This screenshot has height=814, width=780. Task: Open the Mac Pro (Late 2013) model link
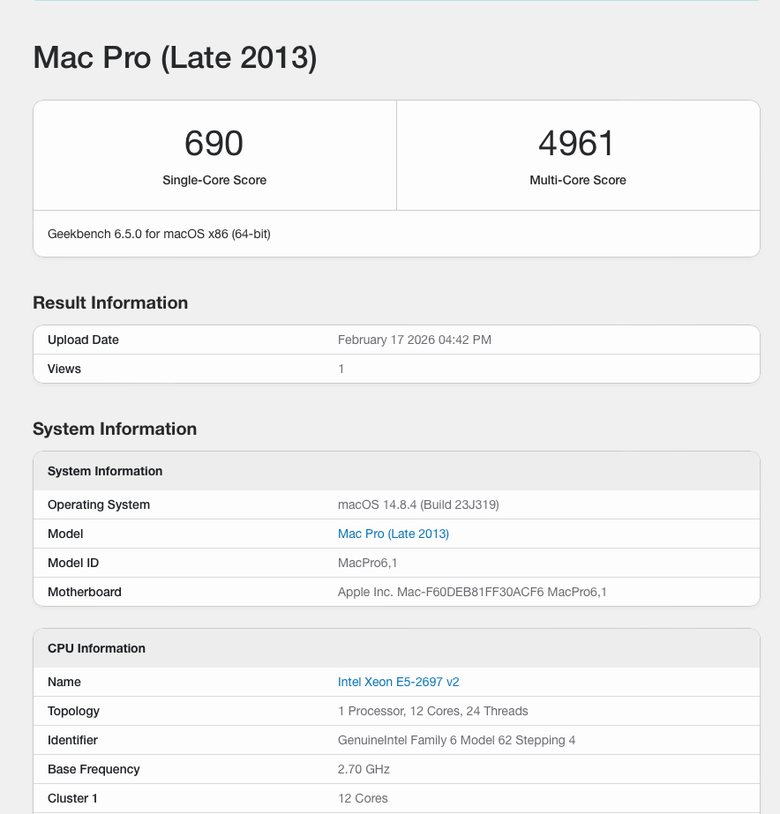click(x=393, y=534)
